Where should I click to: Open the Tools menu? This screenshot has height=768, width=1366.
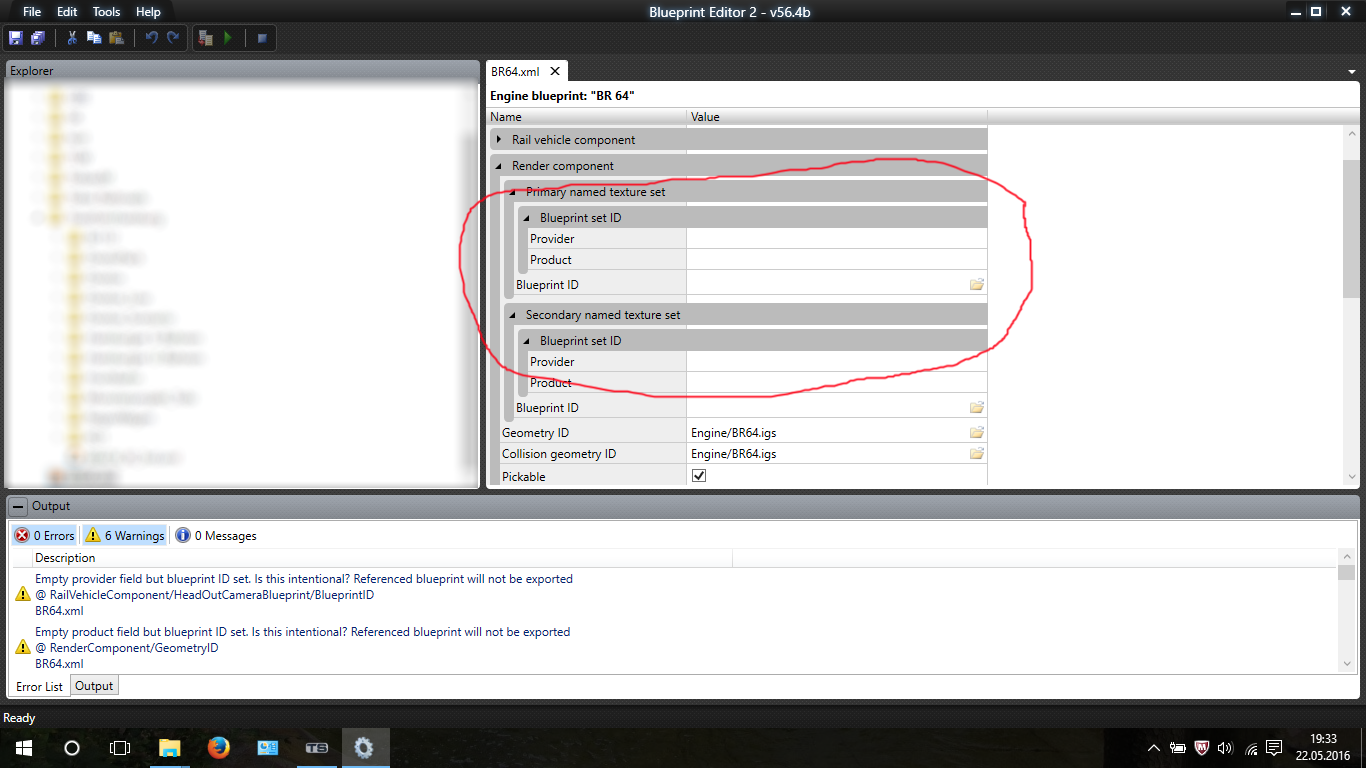click(106, 12)
